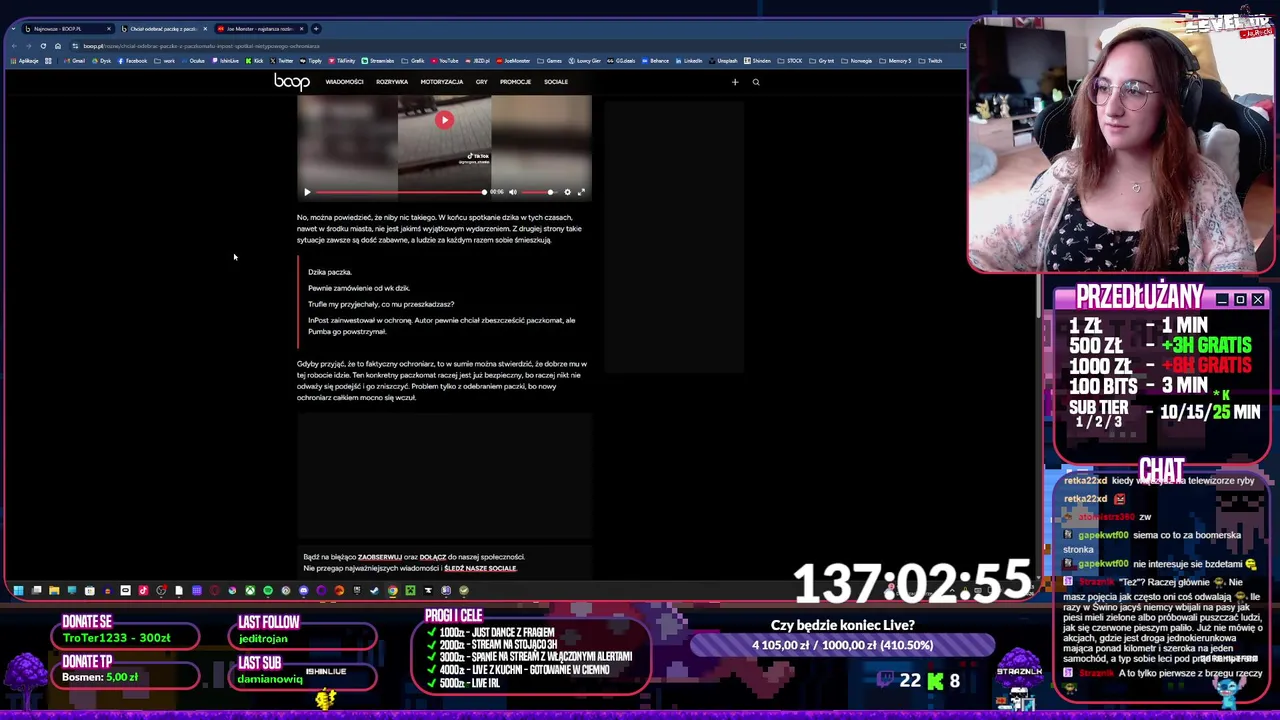Go to the GRY section
This screenshot has width=1280, height=720.
point(482,82)
